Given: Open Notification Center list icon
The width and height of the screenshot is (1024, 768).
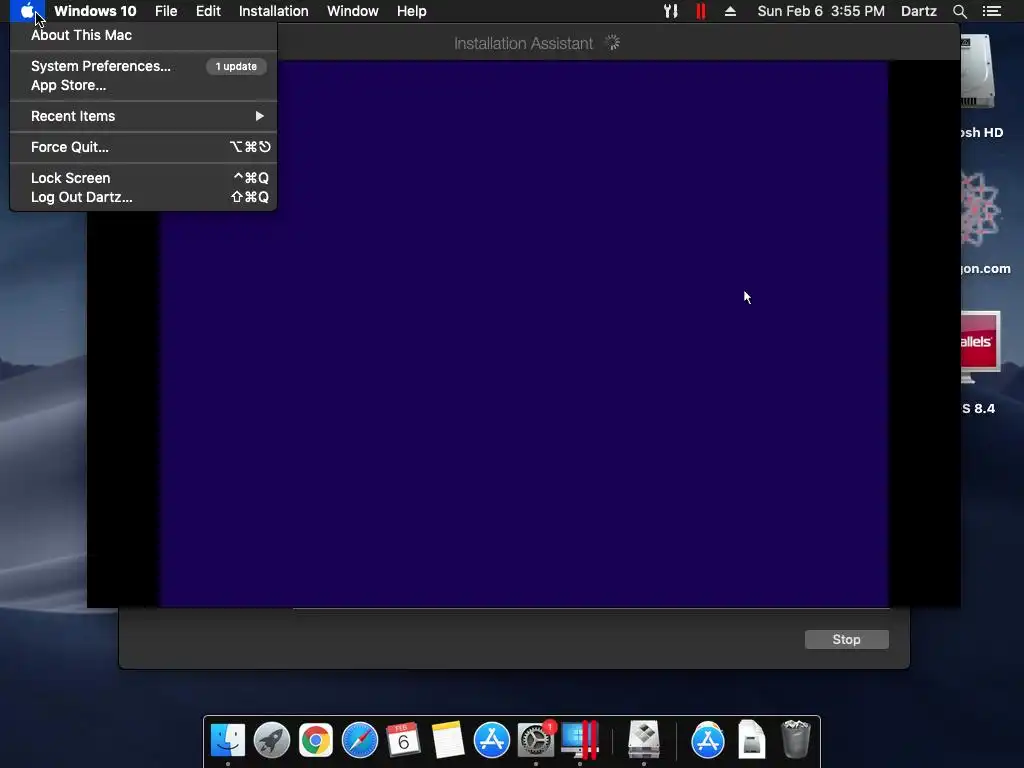Looking at the screenshot, I should point(991,11).
